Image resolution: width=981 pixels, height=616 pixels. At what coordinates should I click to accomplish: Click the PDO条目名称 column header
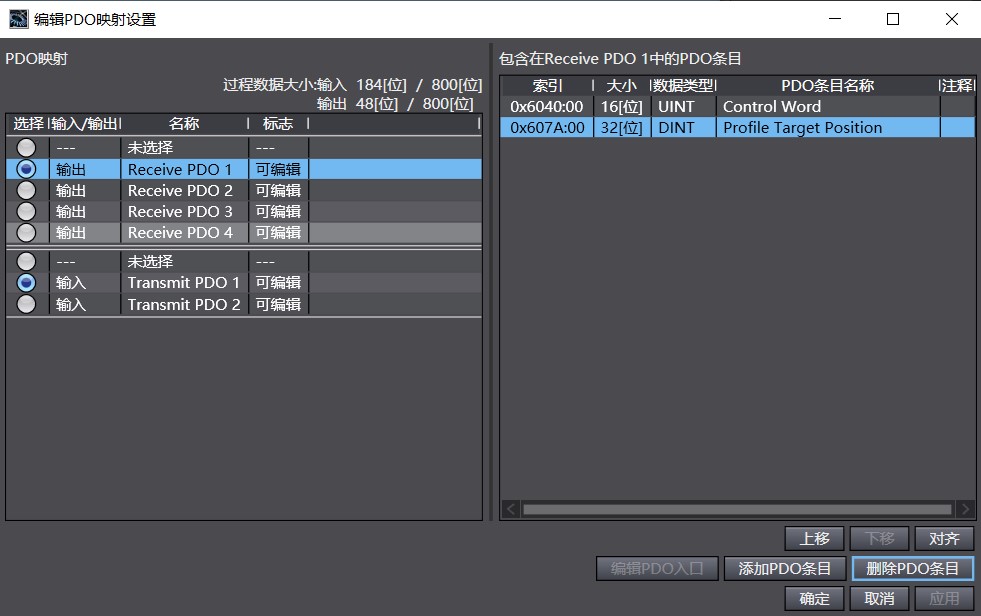point(828,85)
